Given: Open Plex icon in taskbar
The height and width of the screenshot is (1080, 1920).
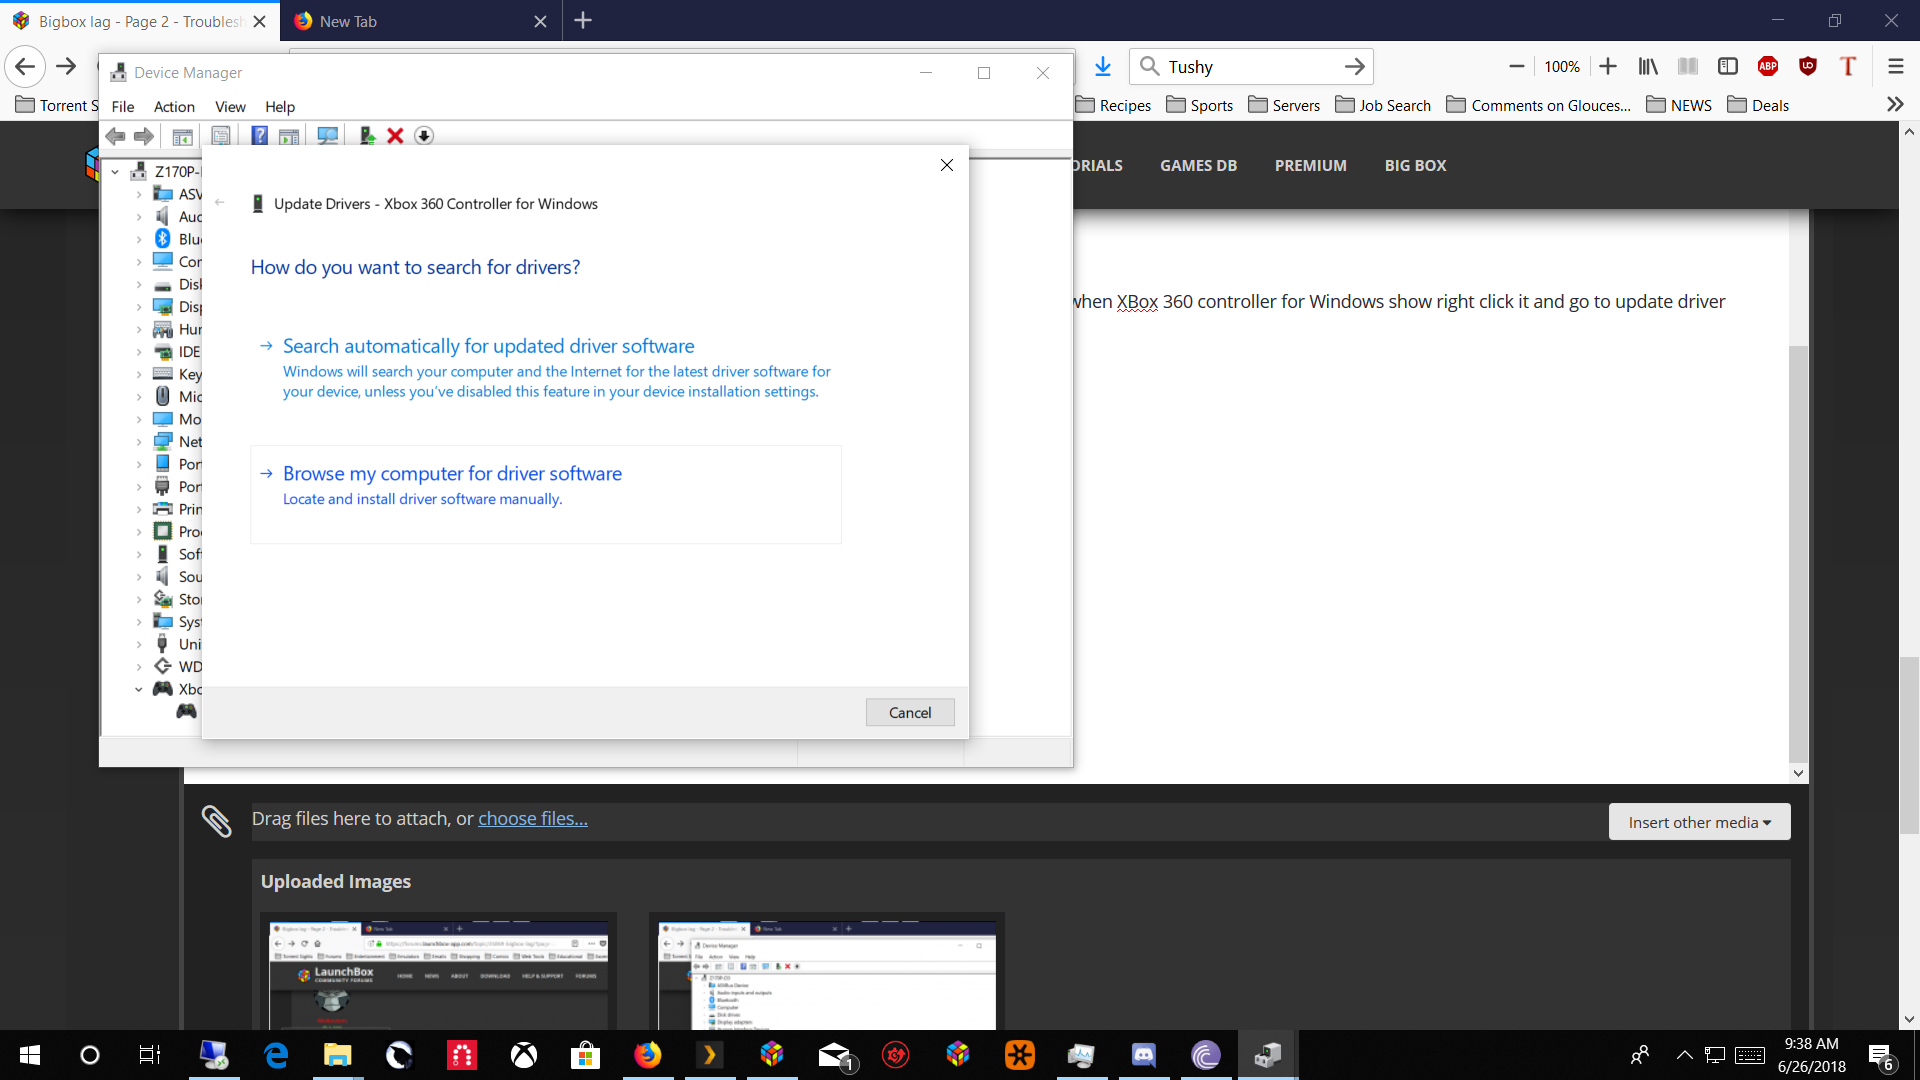Looking at the screenshot, I should tap(709, 1055).
